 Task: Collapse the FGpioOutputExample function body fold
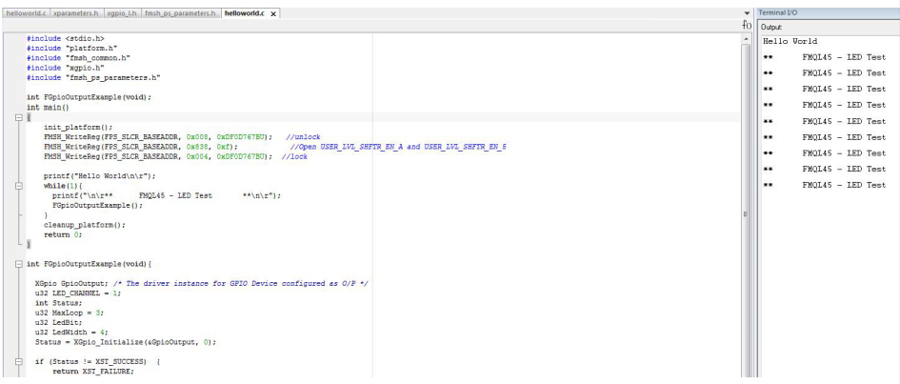coord(19,264)
